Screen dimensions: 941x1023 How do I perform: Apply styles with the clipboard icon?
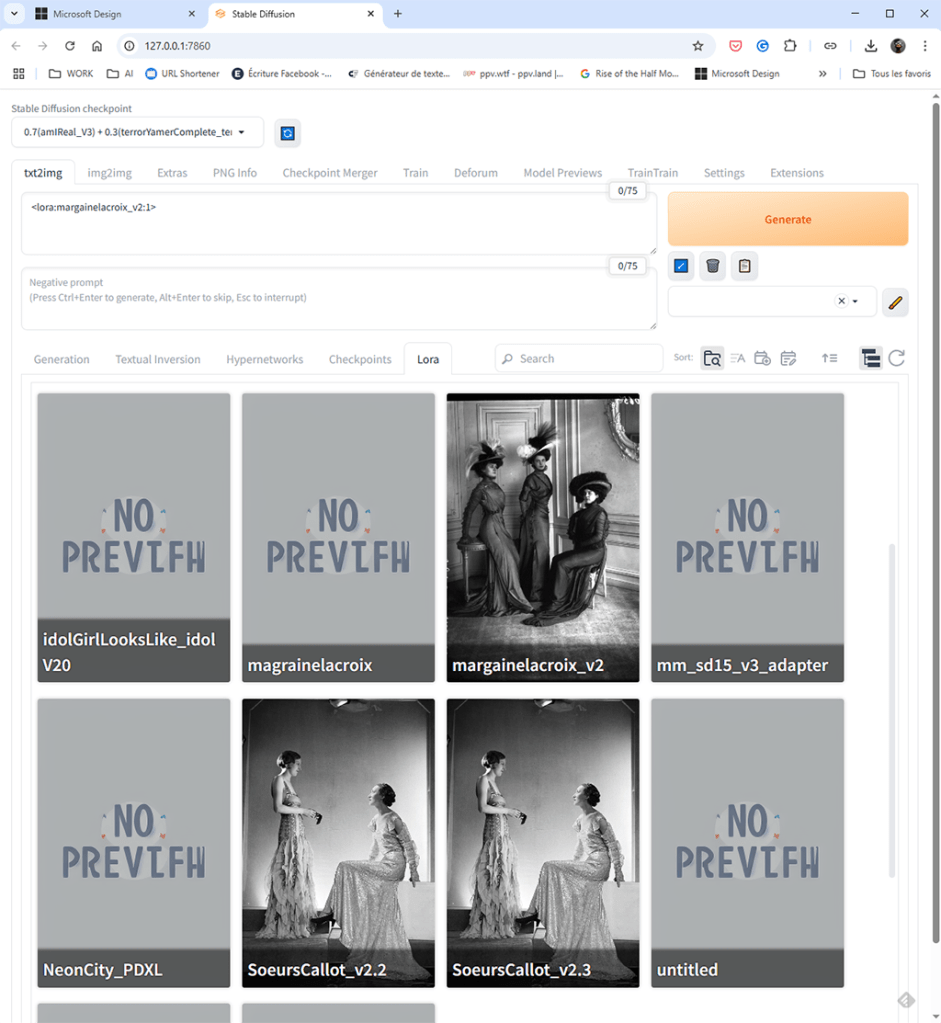745,266
